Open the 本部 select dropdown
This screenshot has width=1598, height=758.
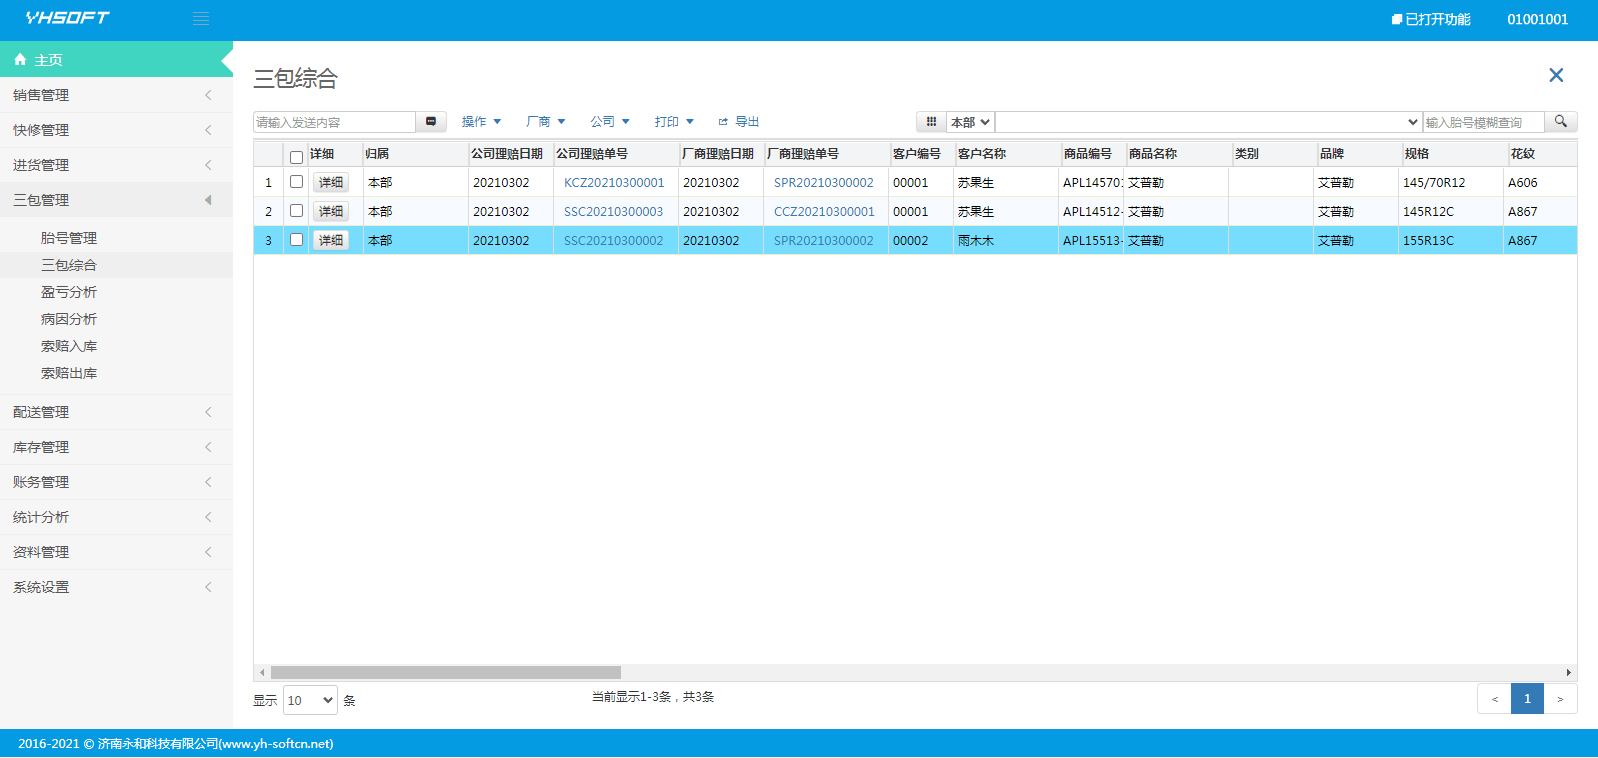pos(970,122)
